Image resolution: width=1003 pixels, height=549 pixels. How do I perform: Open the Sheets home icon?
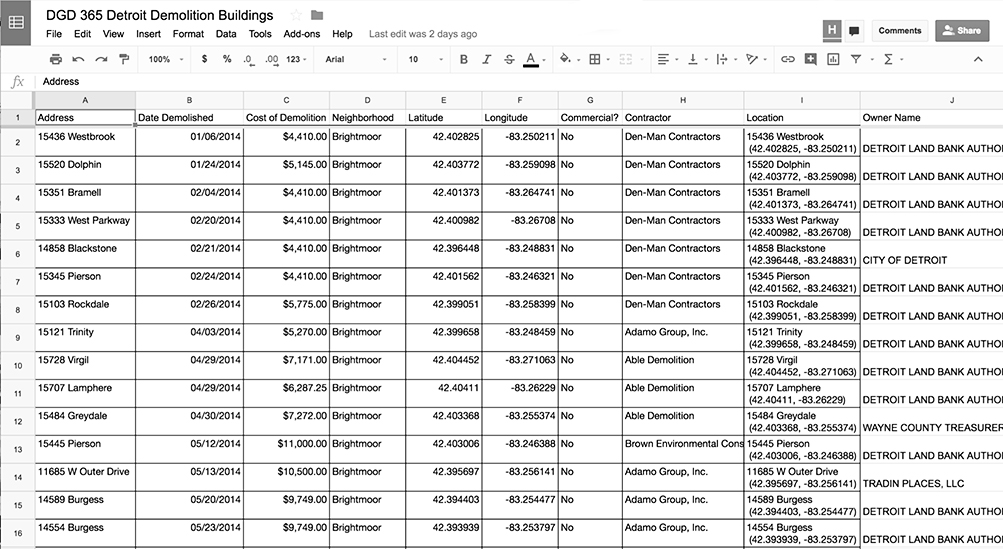coord(15,22)
